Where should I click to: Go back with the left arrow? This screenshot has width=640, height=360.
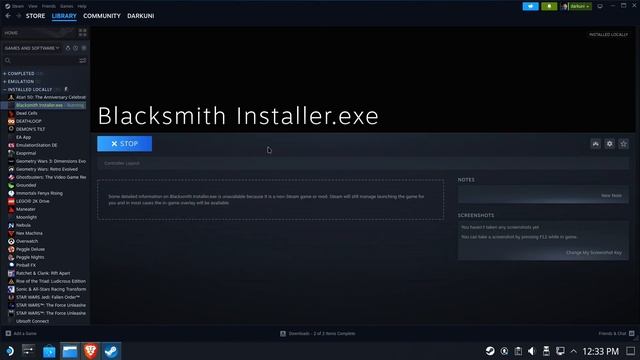coord(8,16)
